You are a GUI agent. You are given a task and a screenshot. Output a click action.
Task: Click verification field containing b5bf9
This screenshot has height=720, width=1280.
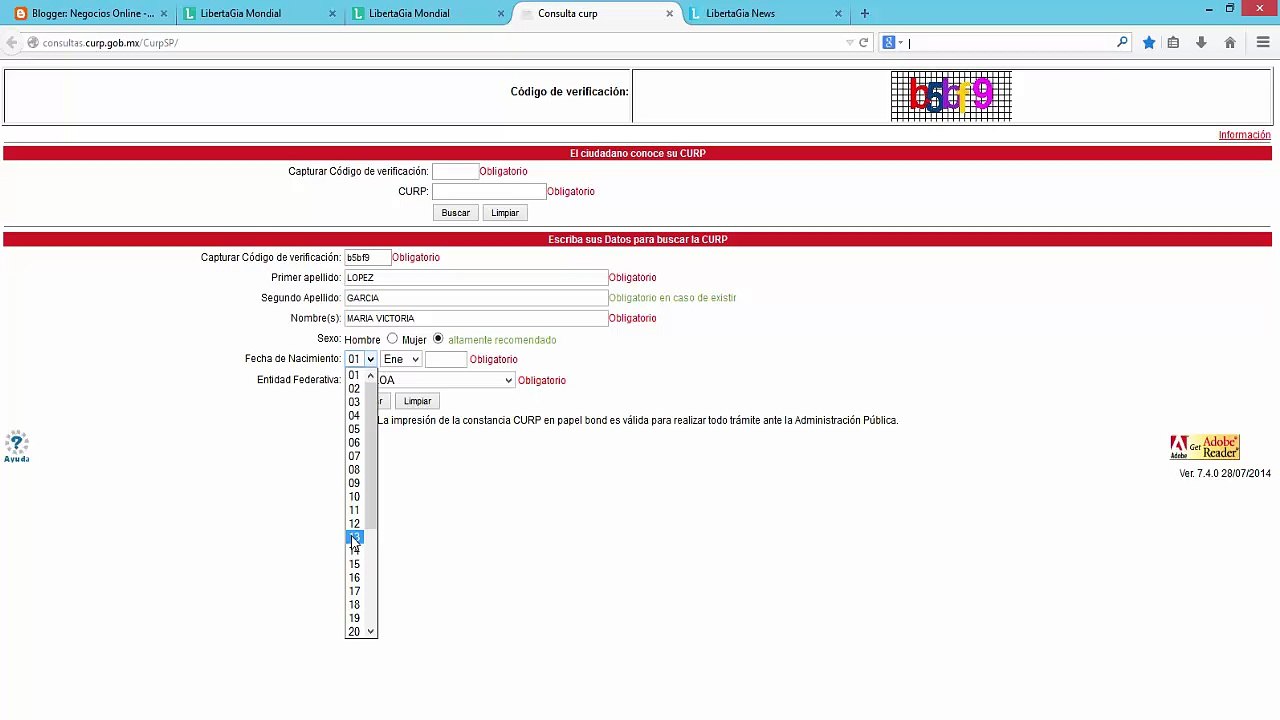(x=367, y=257)
